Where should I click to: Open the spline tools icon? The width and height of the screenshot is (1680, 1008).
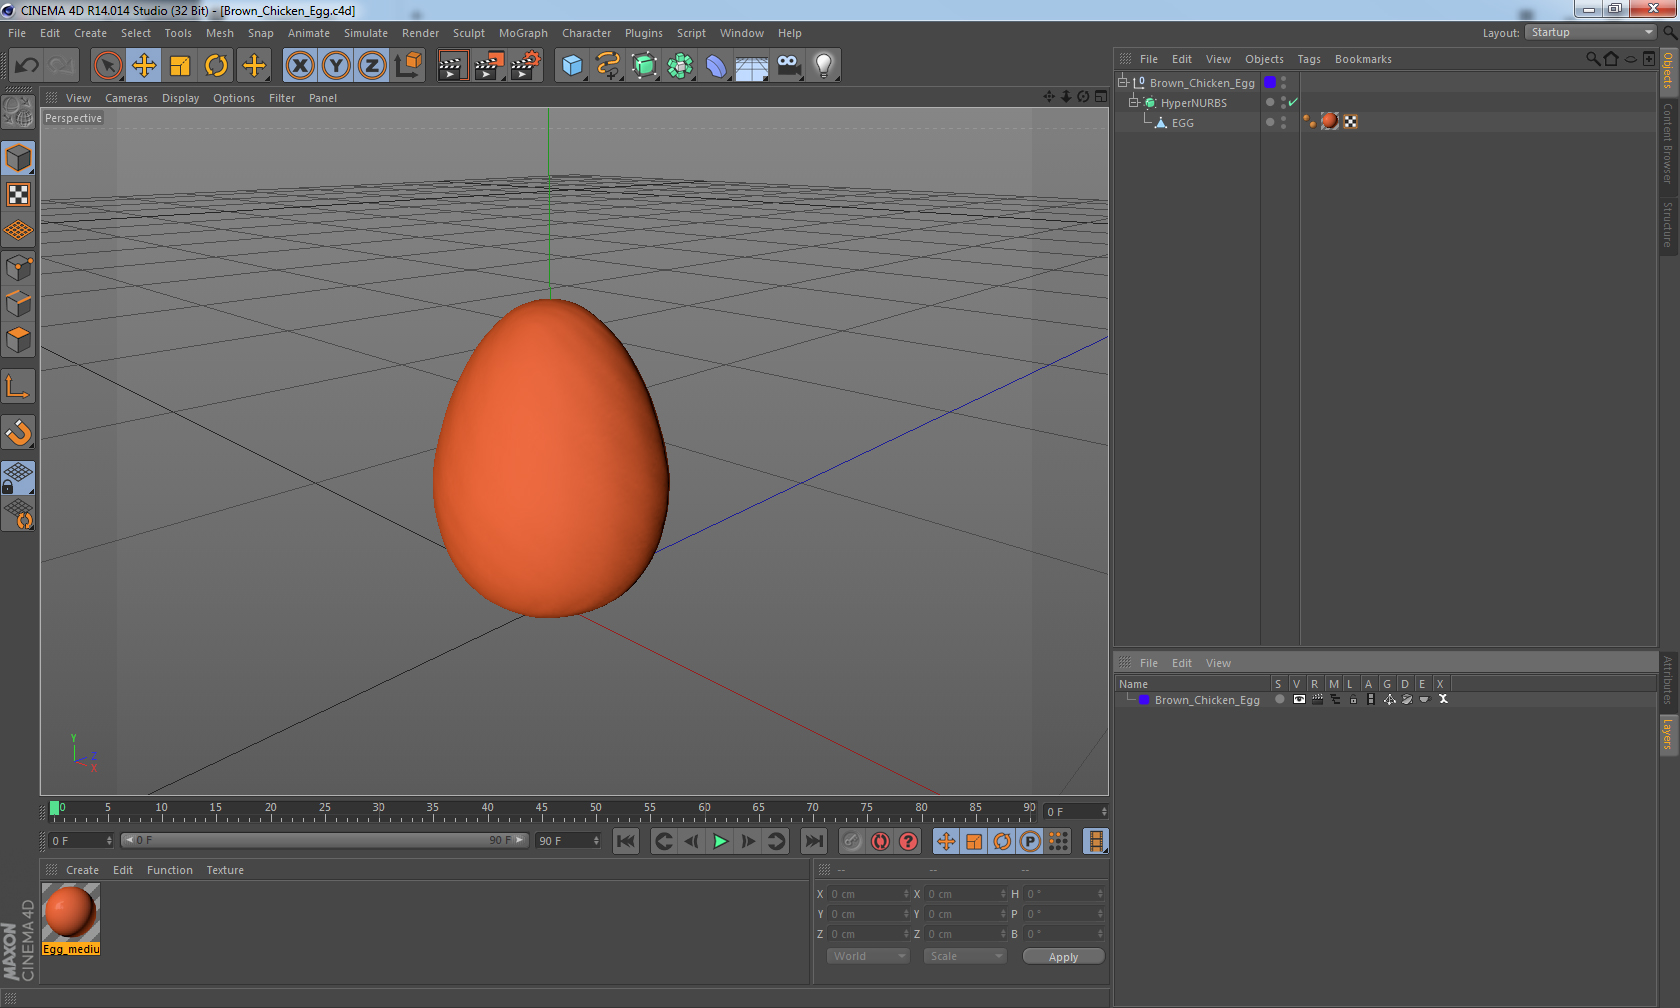coord(608,66)
